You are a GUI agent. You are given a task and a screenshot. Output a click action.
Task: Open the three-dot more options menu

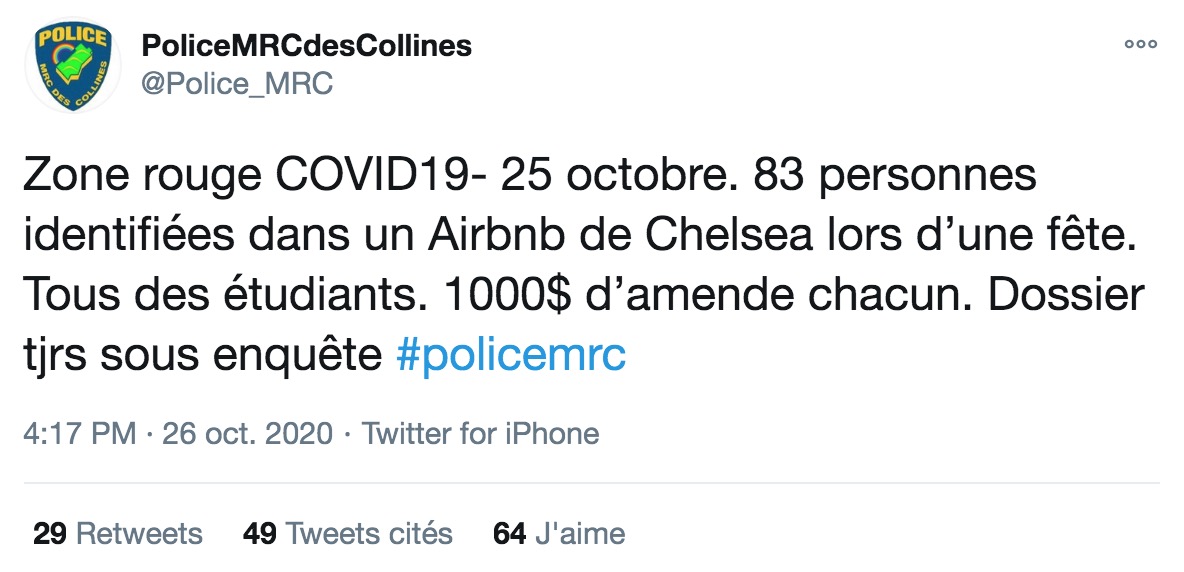coord(1140,44)
